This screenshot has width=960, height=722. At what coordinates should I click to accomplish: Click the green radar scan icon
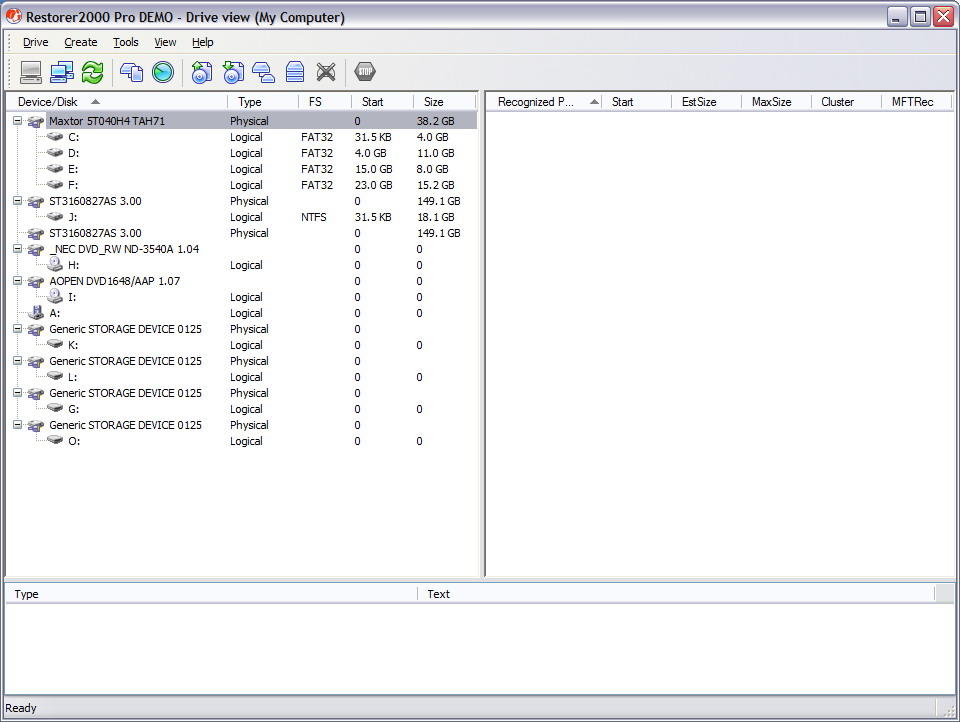point(163,72)
